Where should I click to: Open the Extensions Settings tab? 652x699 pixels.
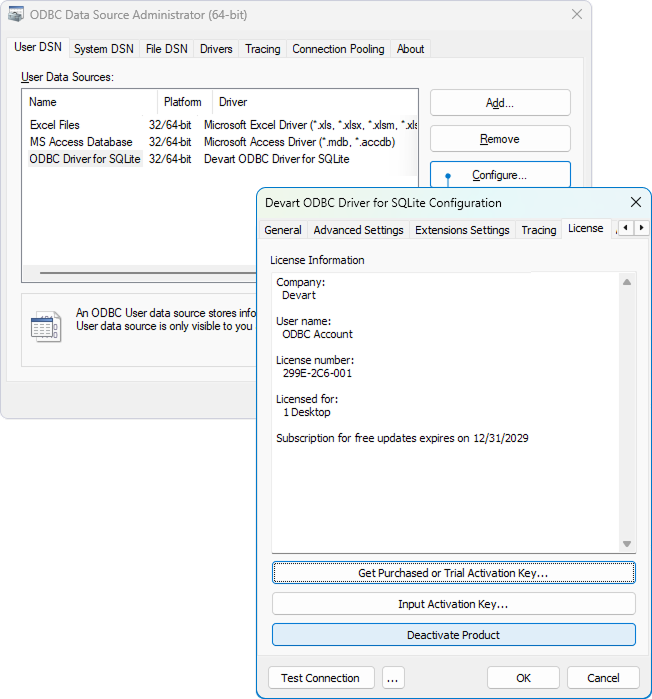[462, 230]
